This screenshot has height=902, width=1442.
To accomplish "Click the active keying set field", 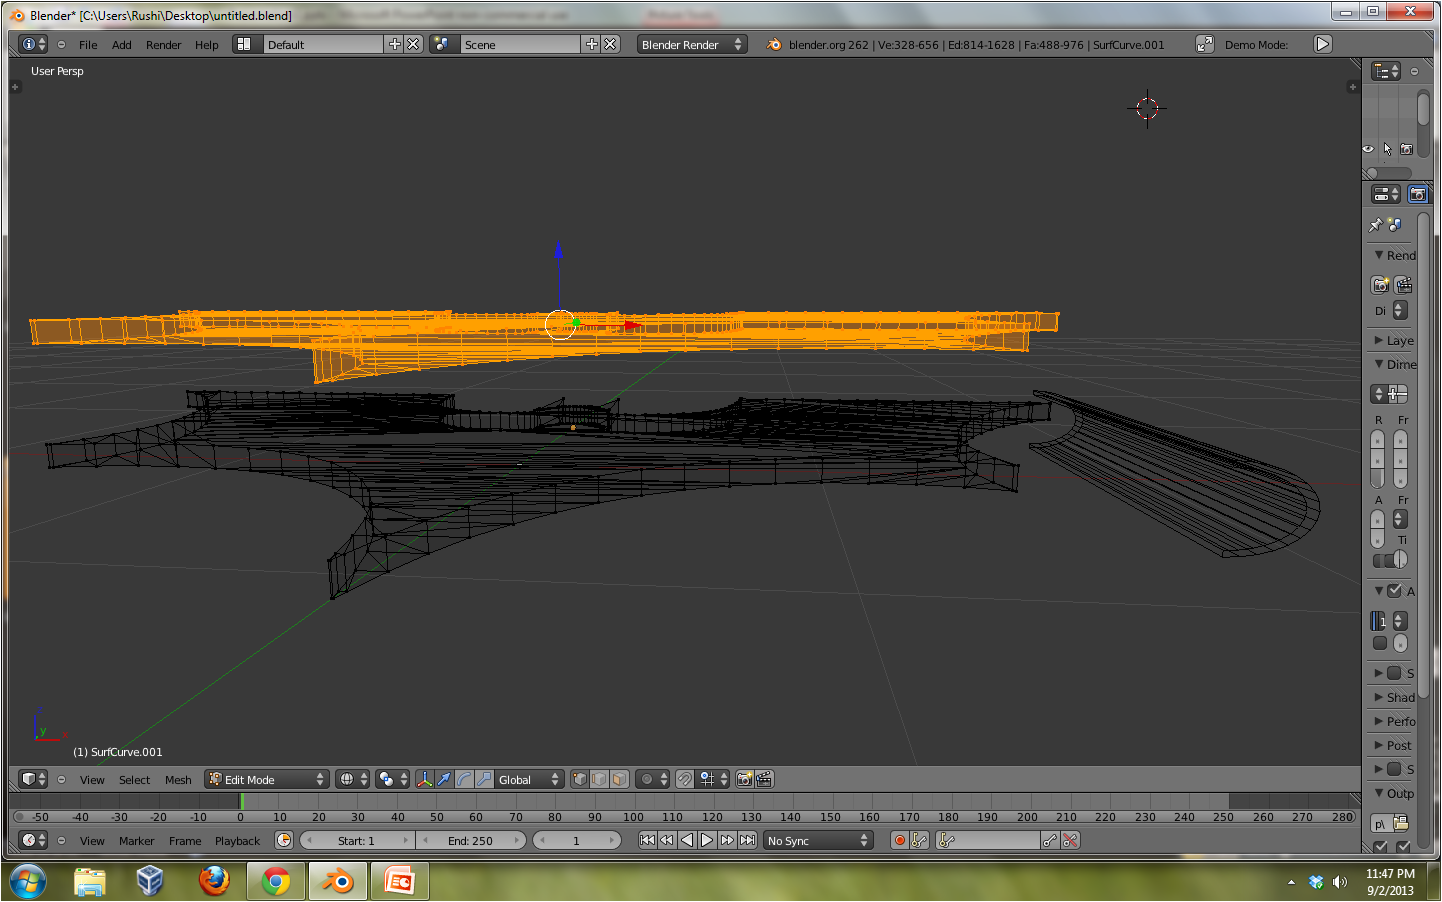I will (x=988, y=840).
